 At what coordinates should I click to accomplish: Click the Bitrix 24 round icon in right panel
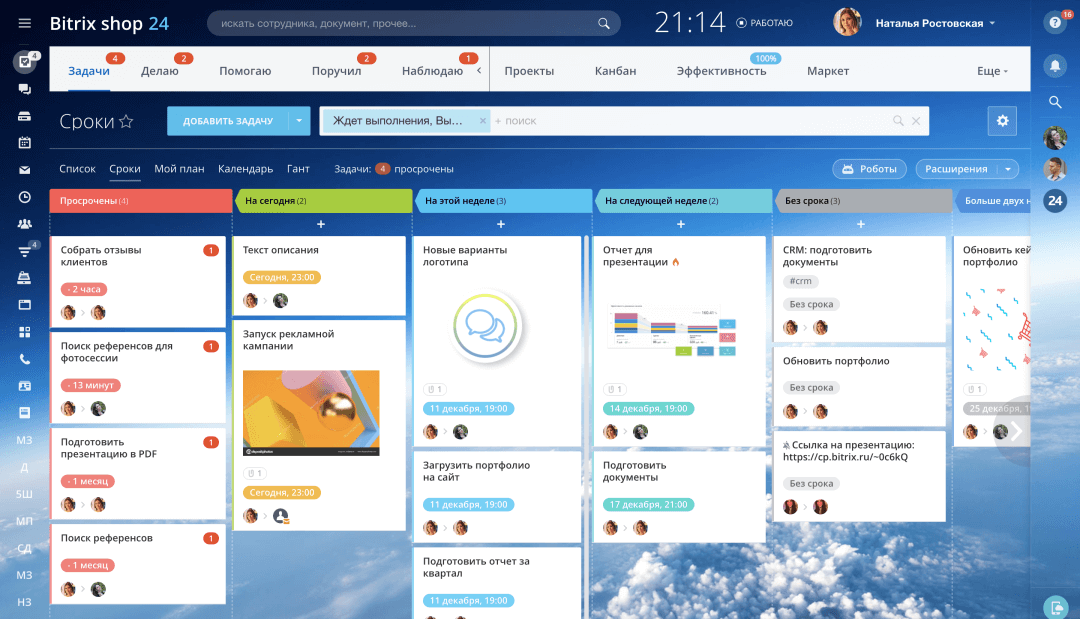(1055, 200)
